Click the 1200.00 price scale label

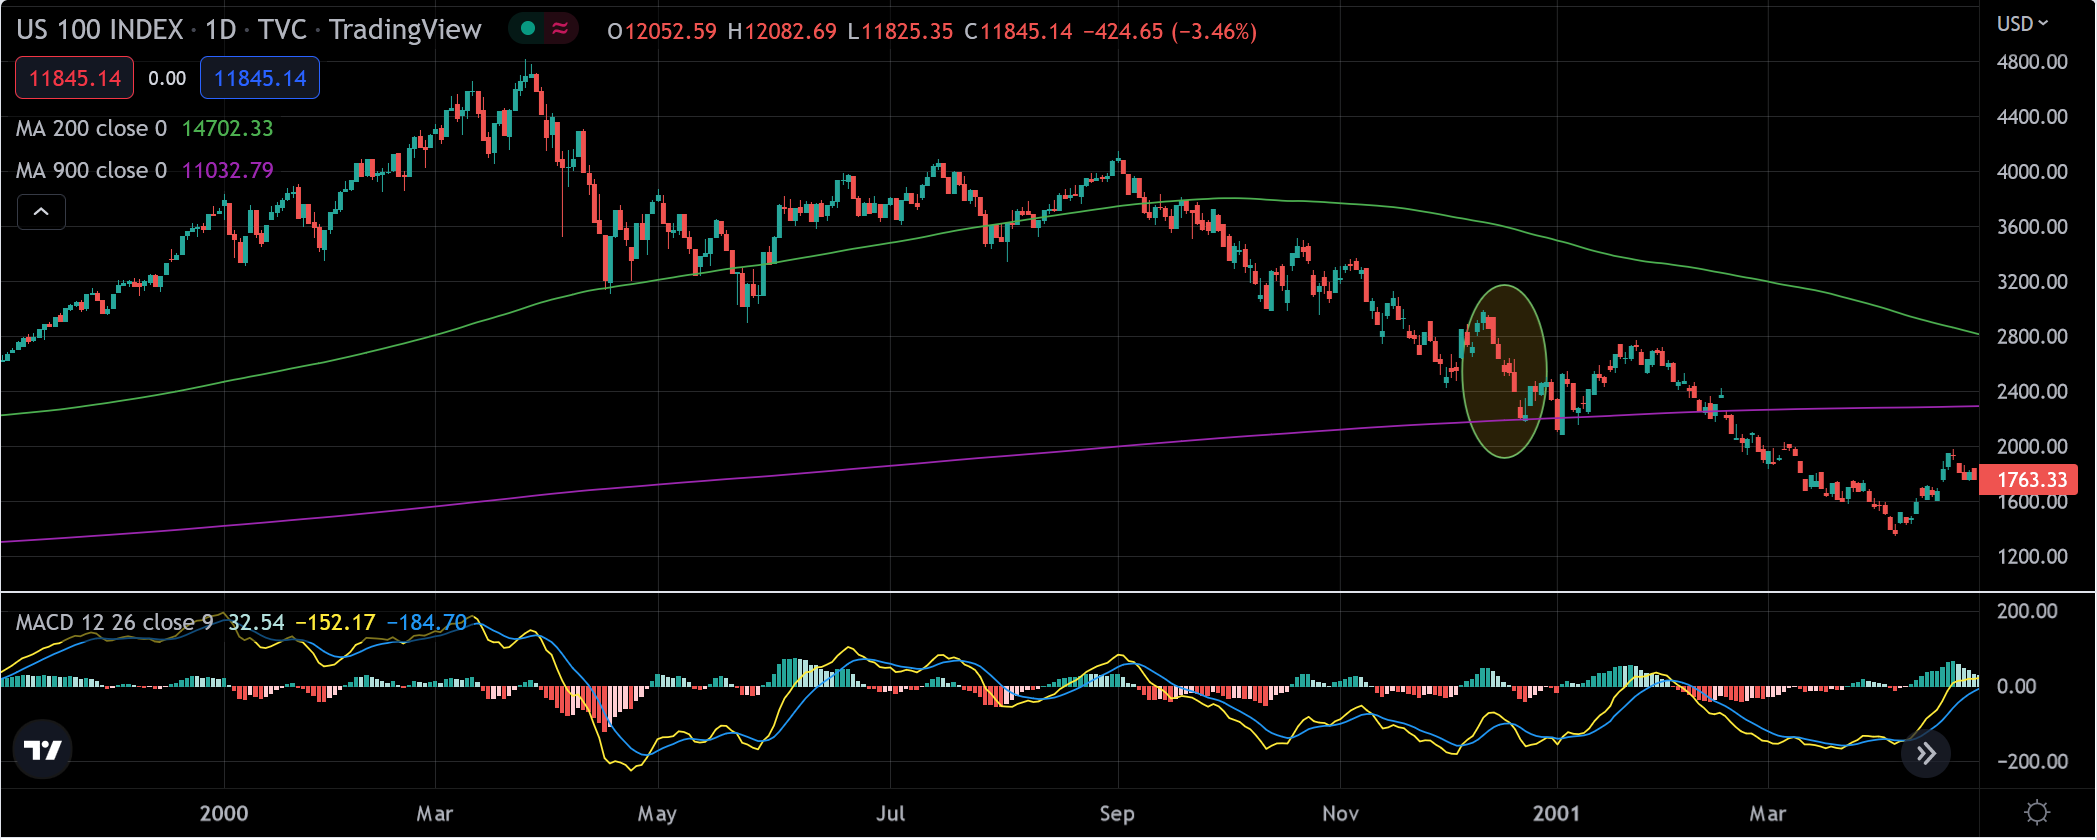pos(2032,556)
